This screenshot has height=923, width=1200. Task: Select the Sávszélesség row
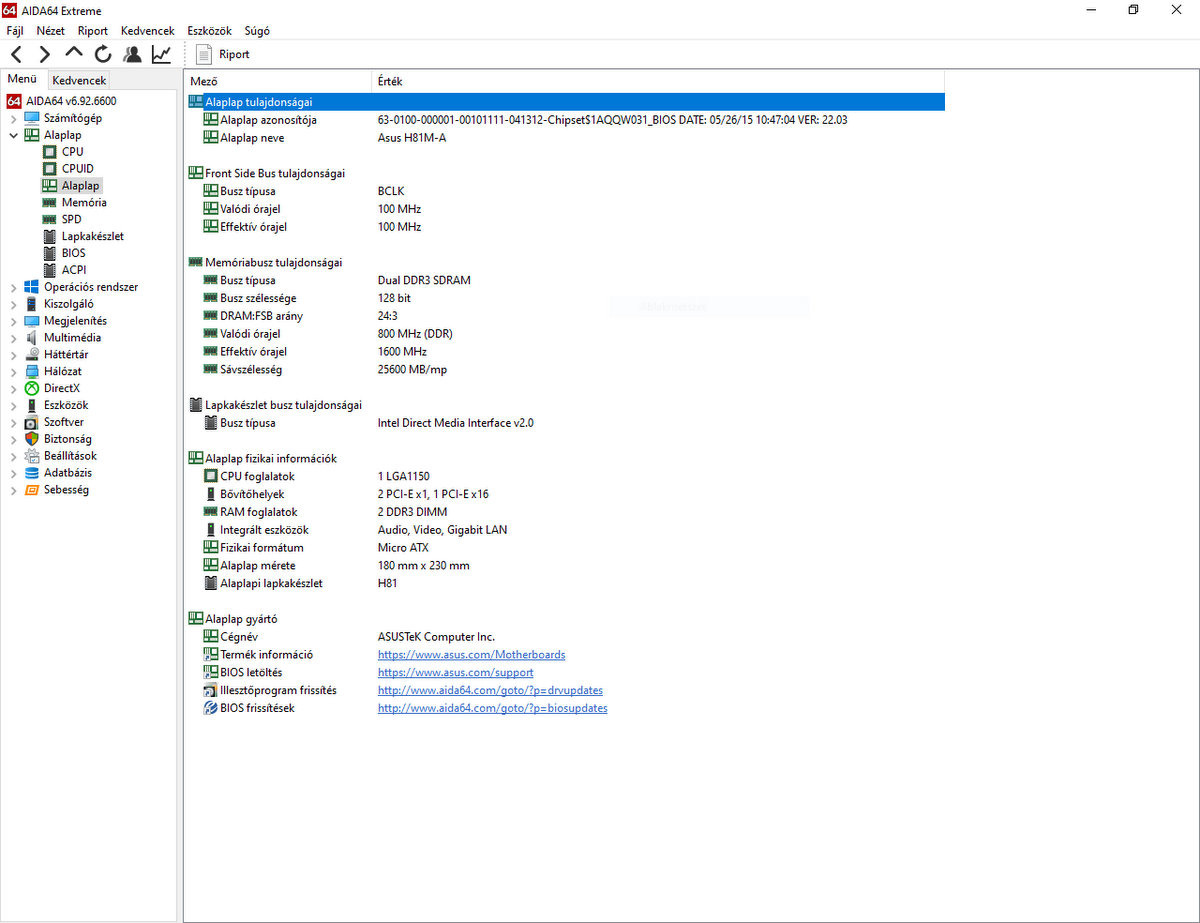coord(566,370)
